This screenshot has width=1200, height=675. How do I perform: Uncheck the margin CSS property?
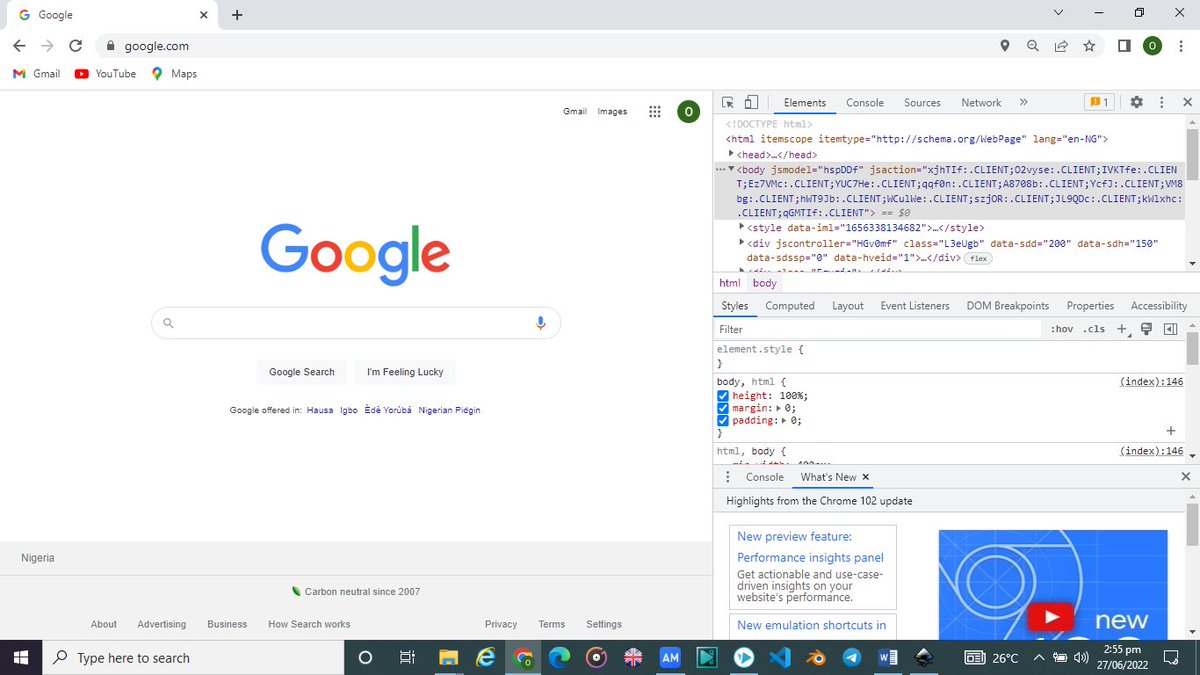point(723,408)
